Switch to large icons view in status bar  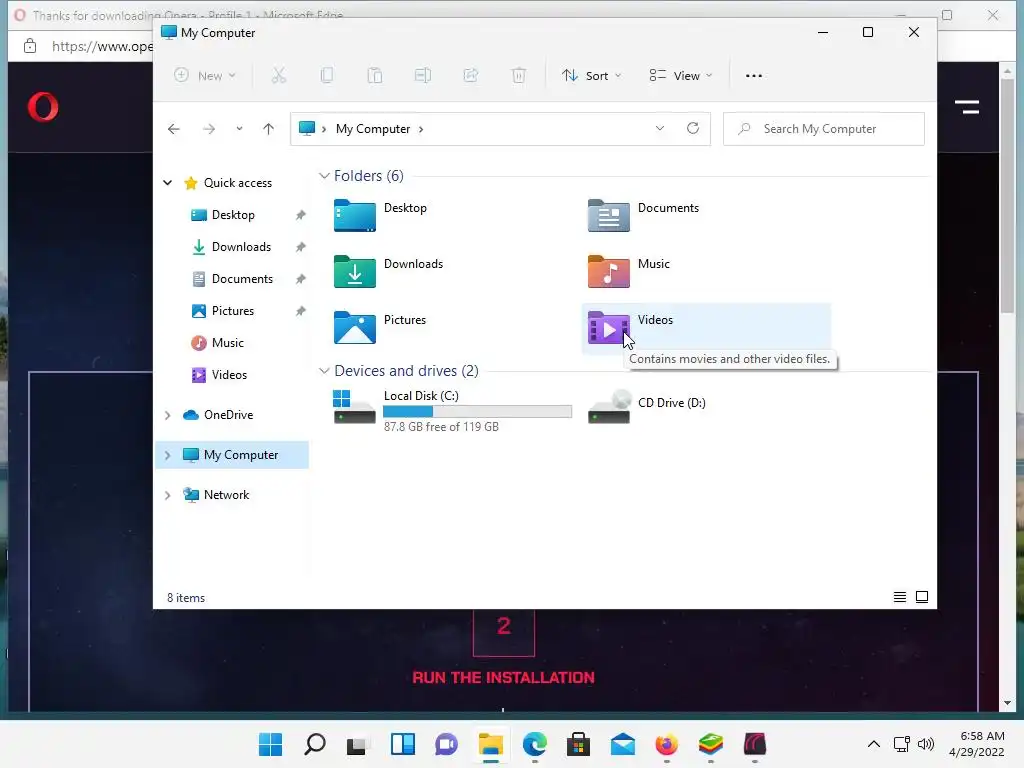pyautogui.click(x=922, y=597)
